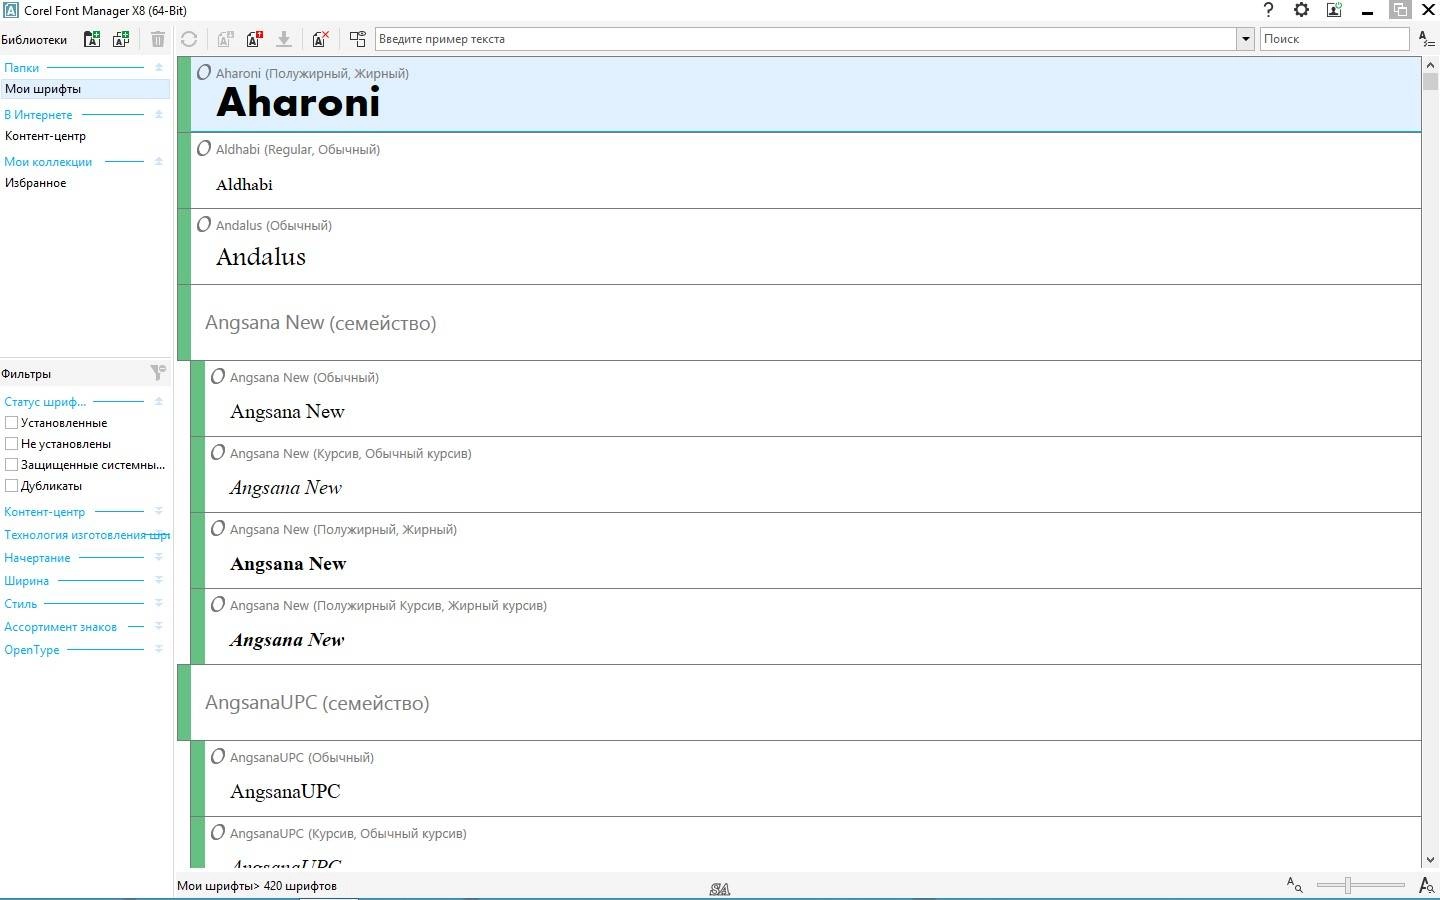
Task: Expand the OpenType filter group
Action: tap(158, 649)
